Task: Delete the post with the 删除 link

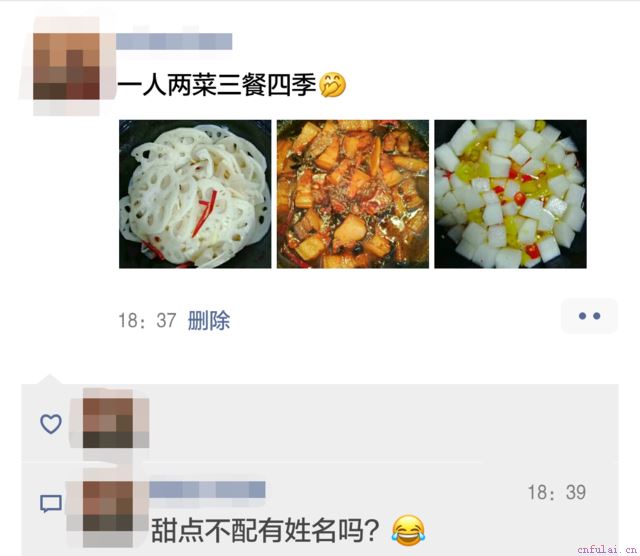Action: (x=209, y=320)
